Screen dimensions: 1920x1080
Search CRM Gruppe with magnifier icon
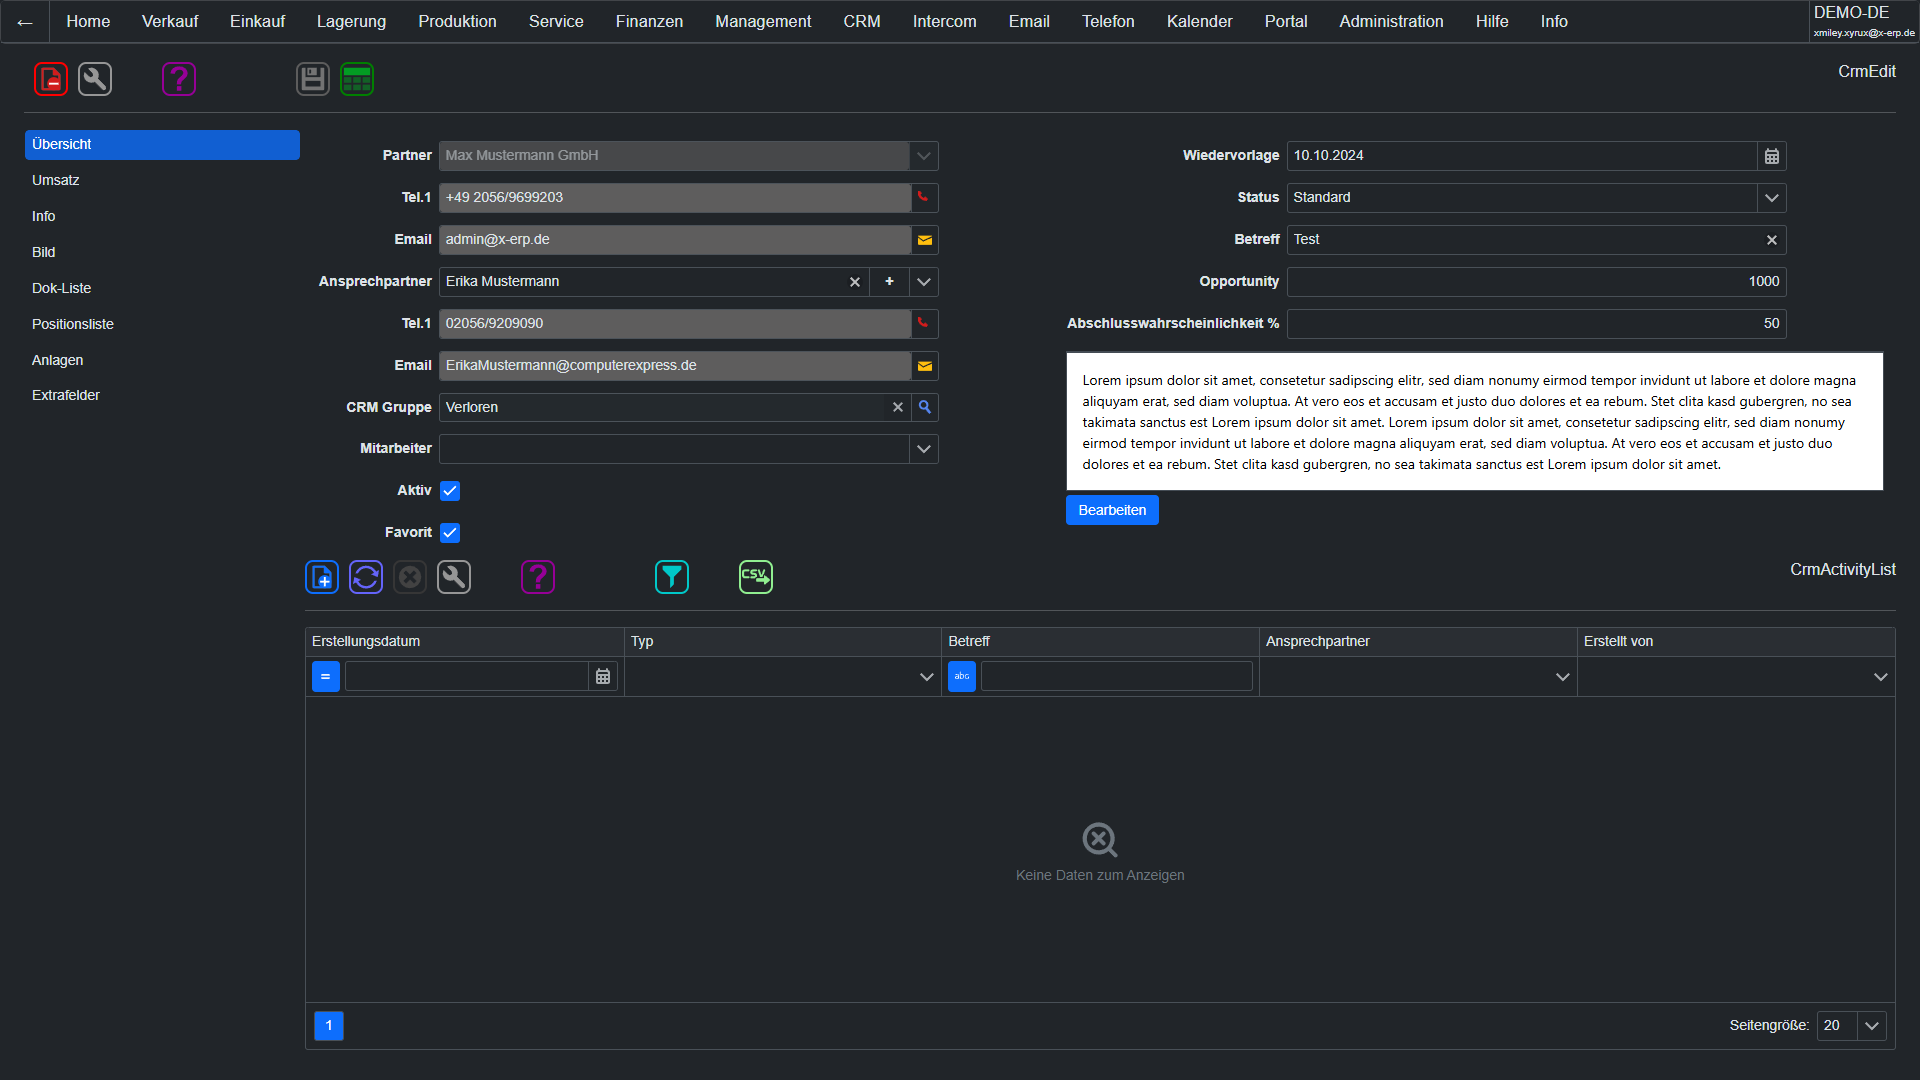tap(925, 407)
